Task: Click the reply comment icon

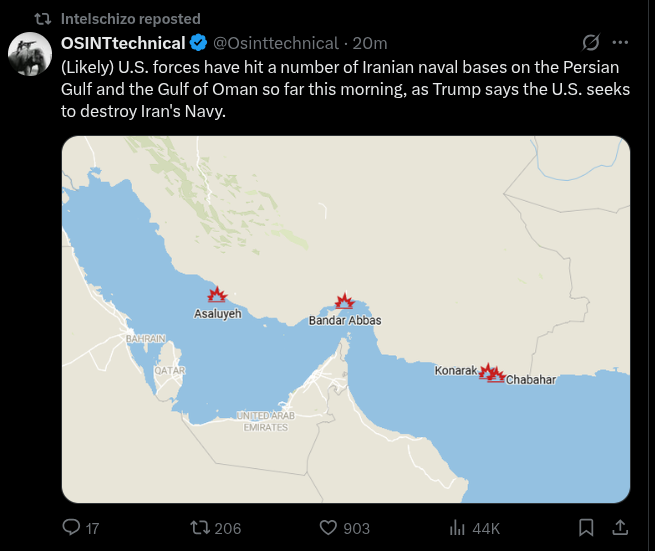Action: click(71, 527)
